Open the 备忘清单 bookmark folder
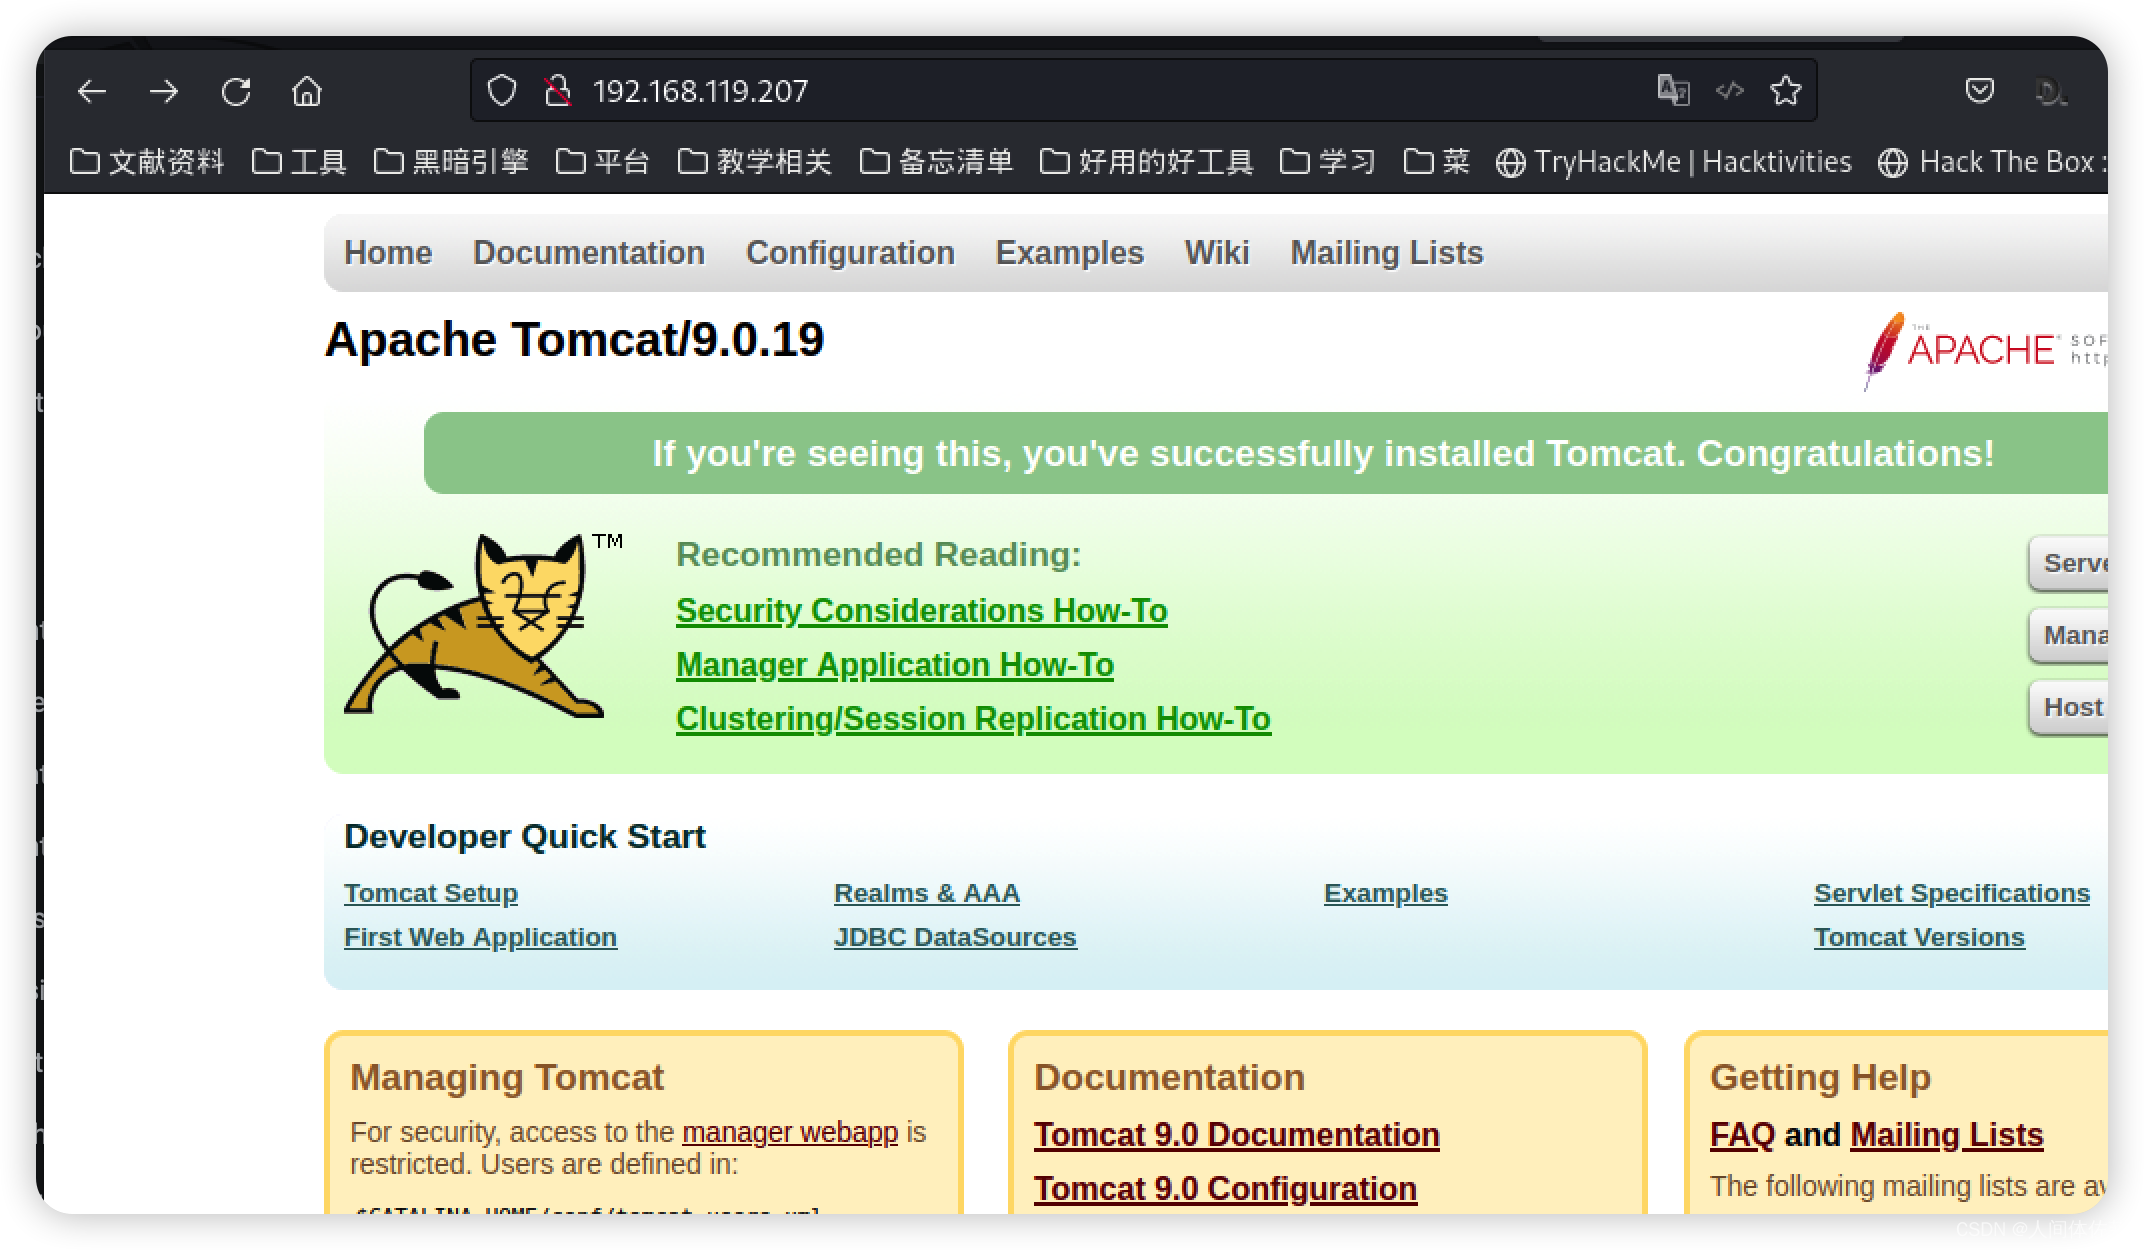2144x1250 pixels. tap(937, 161)
